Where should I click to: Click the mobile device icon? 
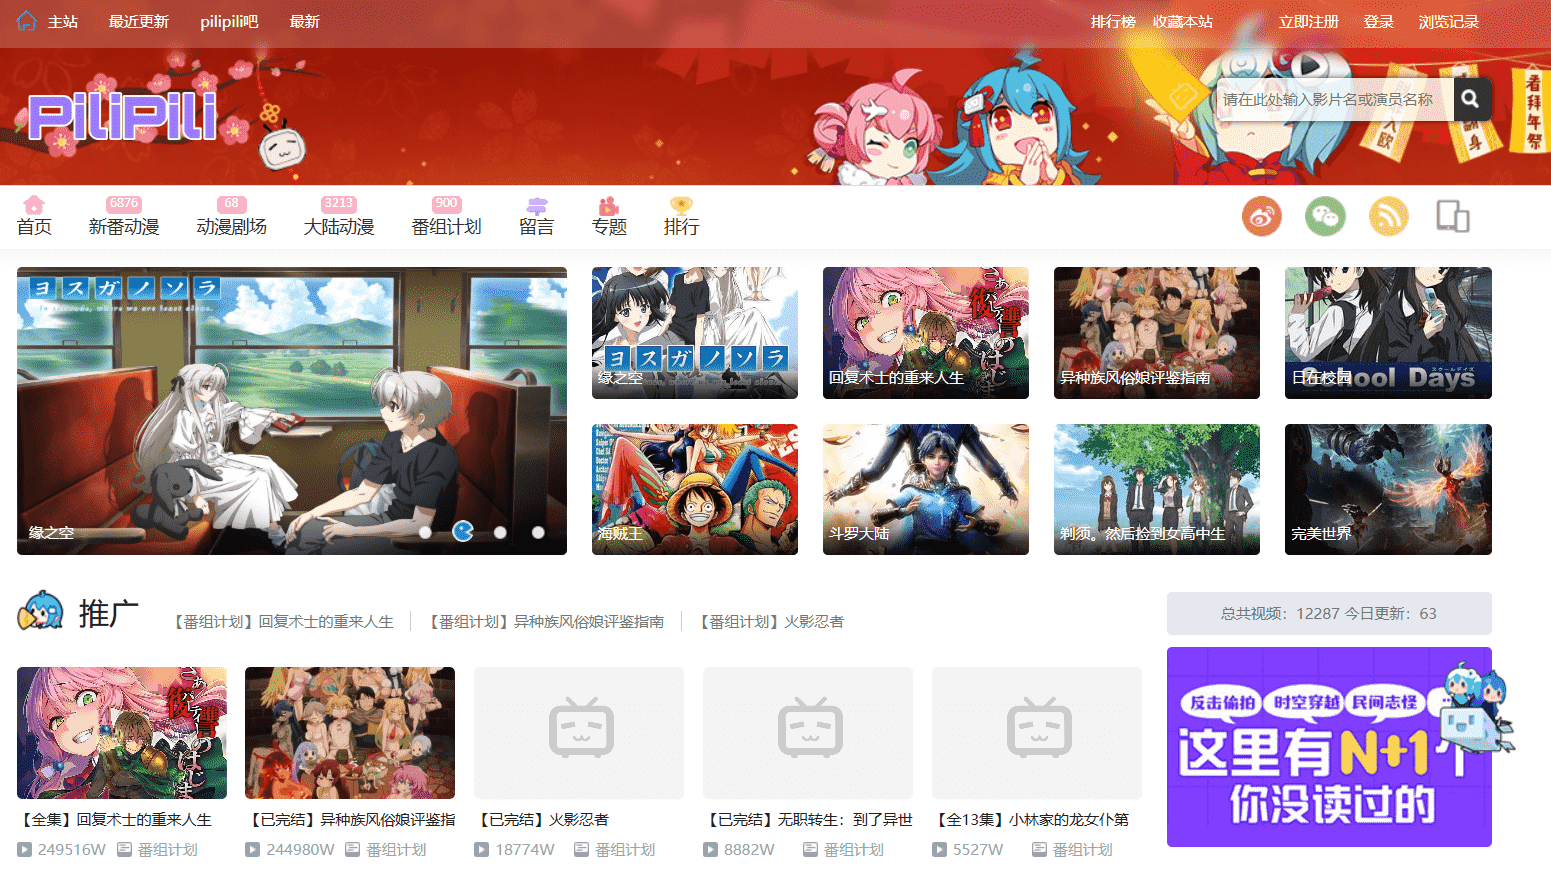1453,216
